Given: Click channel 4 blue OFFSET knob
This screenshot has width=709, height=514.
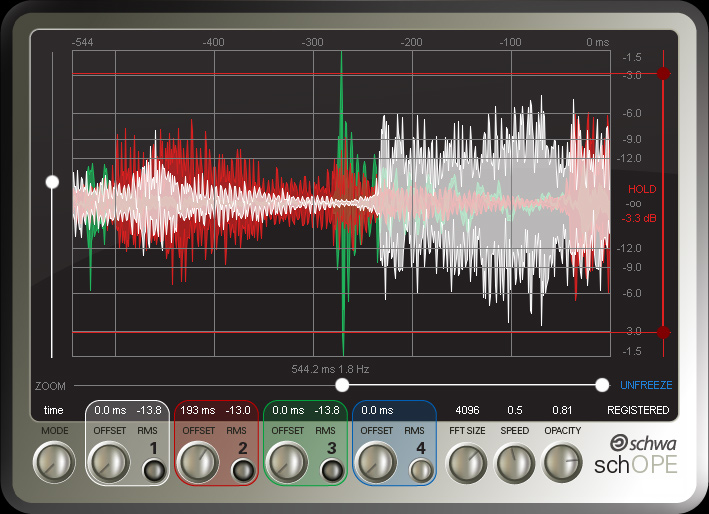Looking at the screenshot, I should point(375,463).
